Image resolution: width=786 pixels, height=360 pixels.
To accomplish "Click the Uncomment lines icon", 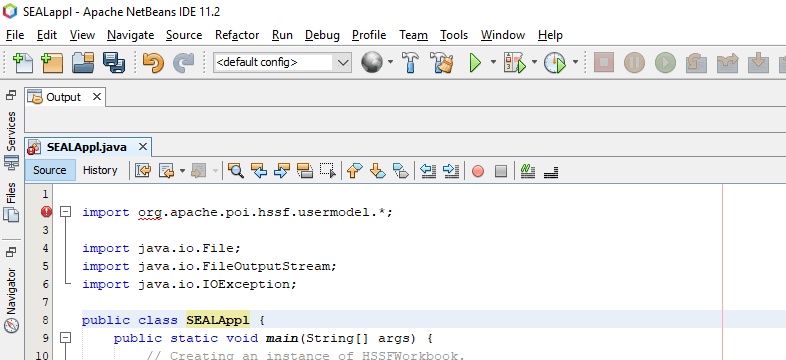I will tap(551, 172).
